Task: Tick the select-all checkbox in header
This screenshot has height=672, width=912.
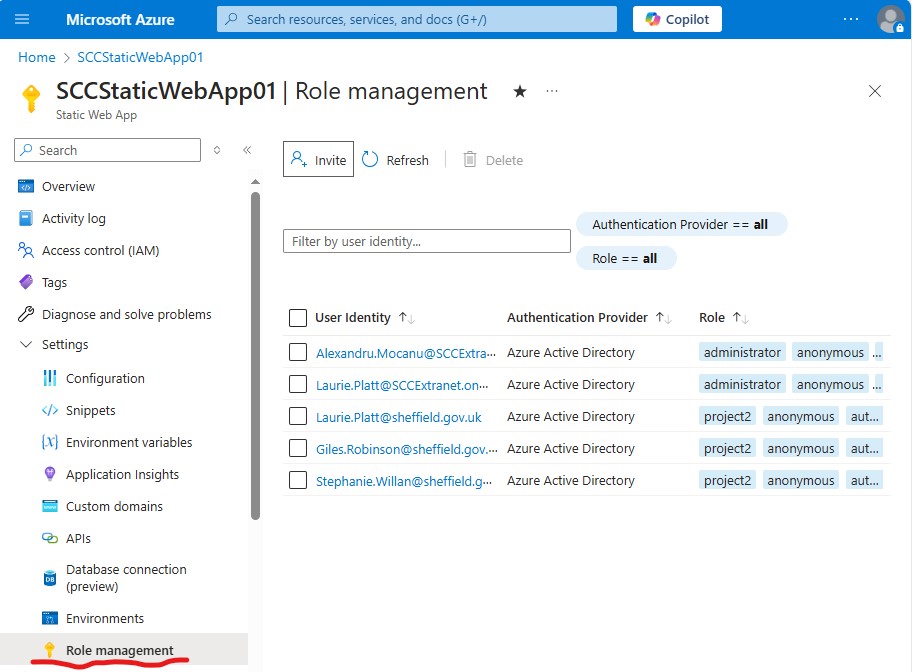Action: (298, 318)
